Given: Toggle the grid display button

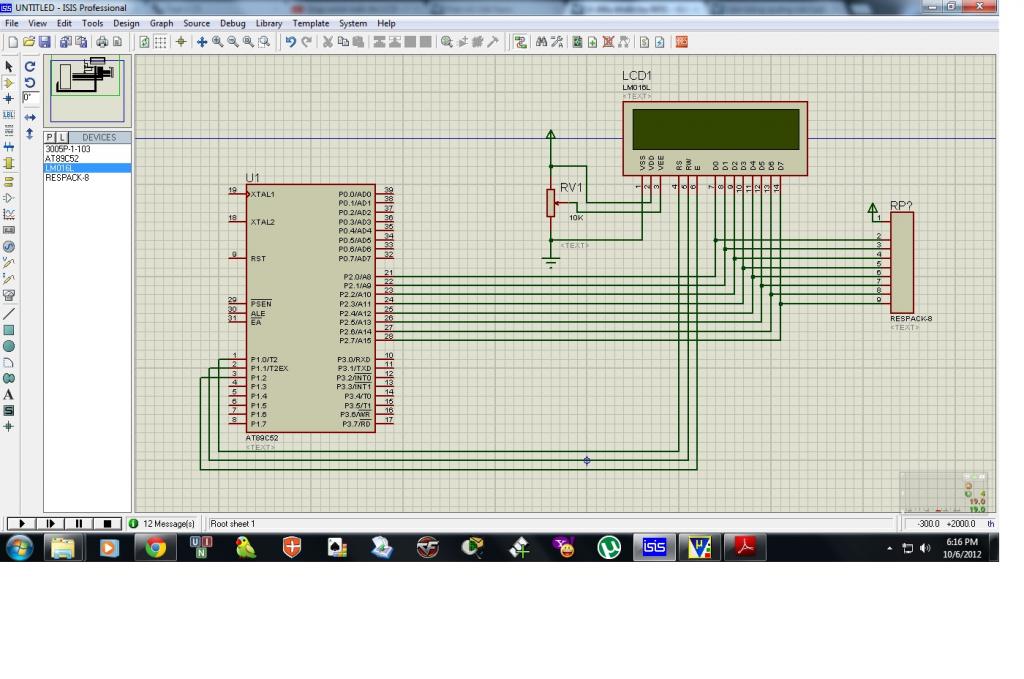Looking at the screenshot, I should click(162, 42).
